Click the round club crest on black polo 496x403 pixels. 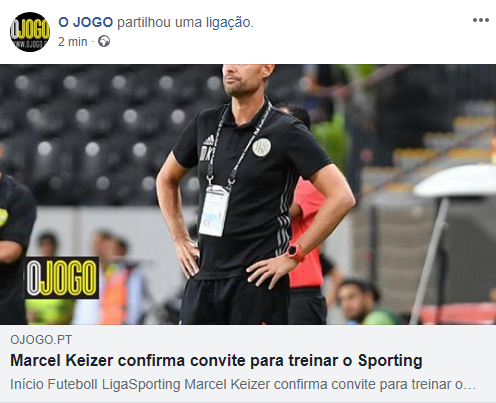261,147
